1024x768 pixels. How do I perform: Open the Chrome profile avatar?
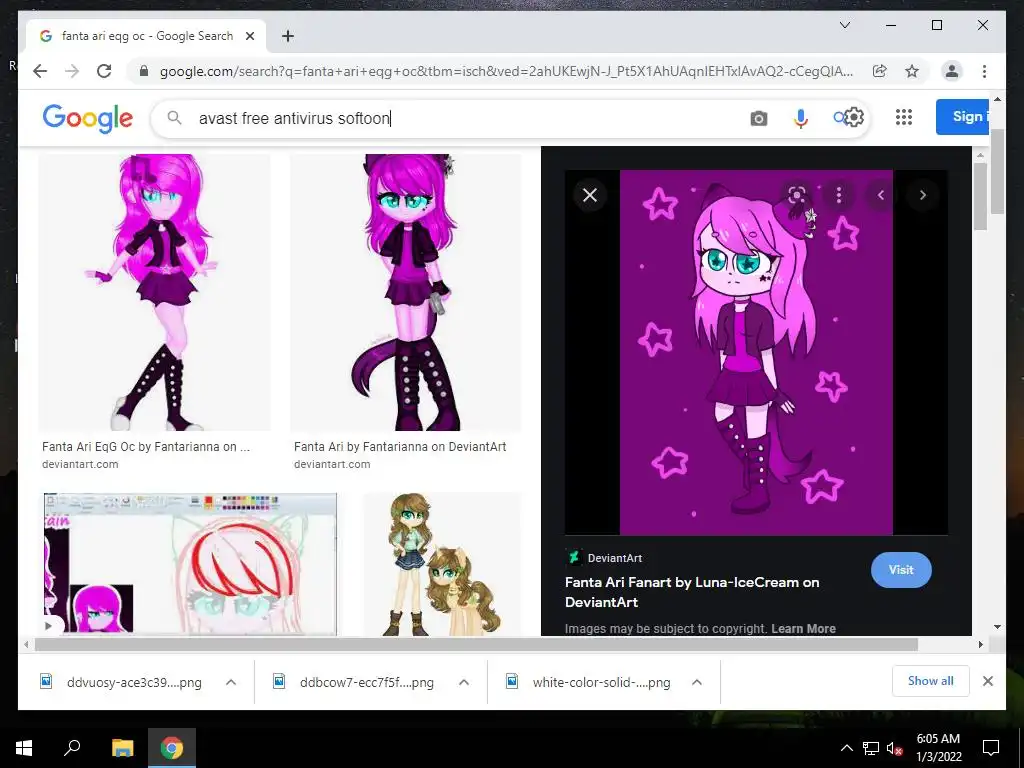pyautogui.click(x=952, y=71)
